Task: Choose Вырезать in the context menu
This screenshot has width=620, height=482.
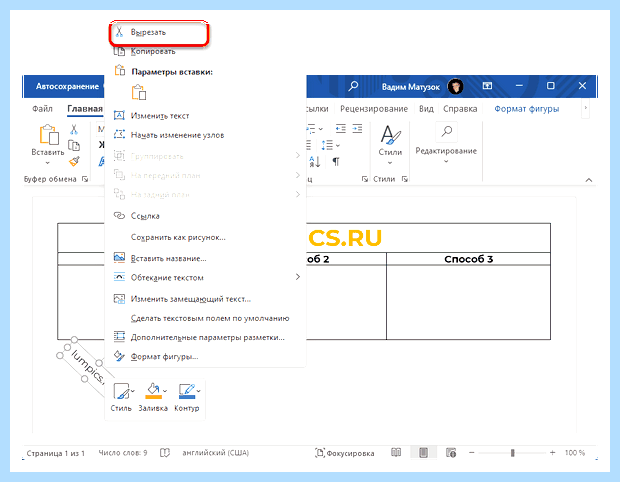Action: [158, 32]
